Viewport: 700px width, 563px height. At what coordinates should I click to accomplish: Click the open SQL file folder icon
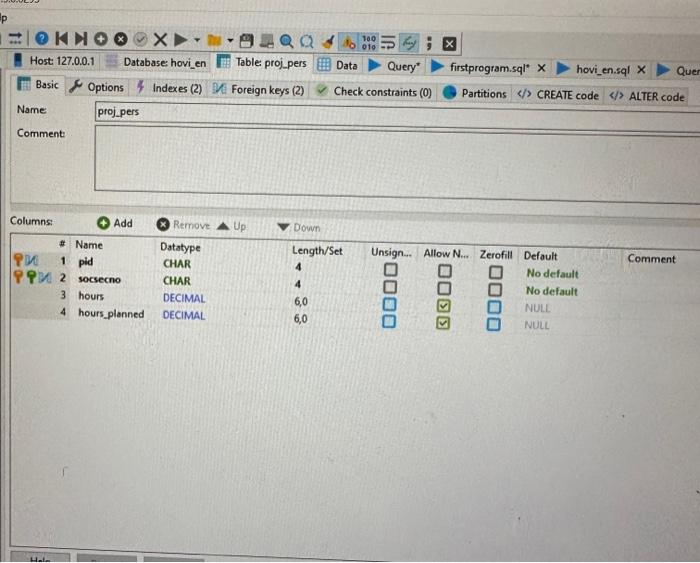click(215, 41)
